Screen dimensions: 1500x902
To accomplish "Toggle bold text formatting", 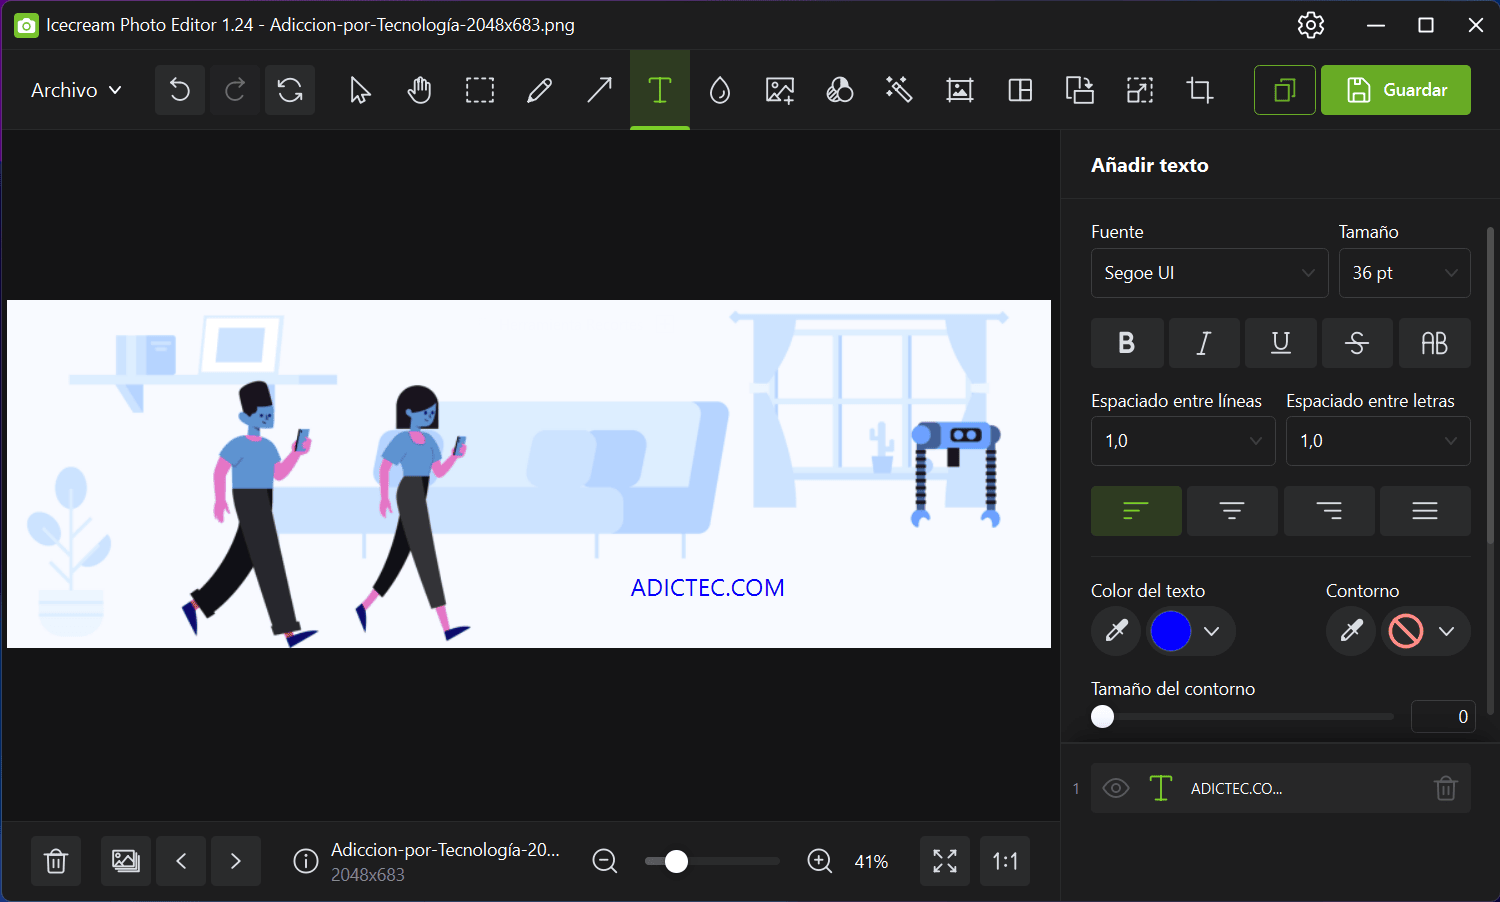I will (x=1127, y=343).
